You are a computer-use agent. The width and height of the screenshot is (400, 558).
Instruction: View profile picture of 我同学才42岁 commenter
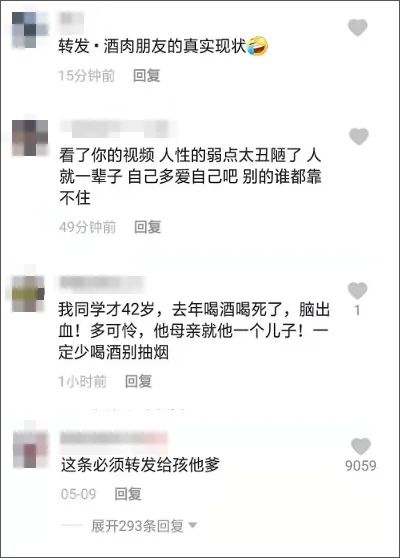tap(28, 294)
